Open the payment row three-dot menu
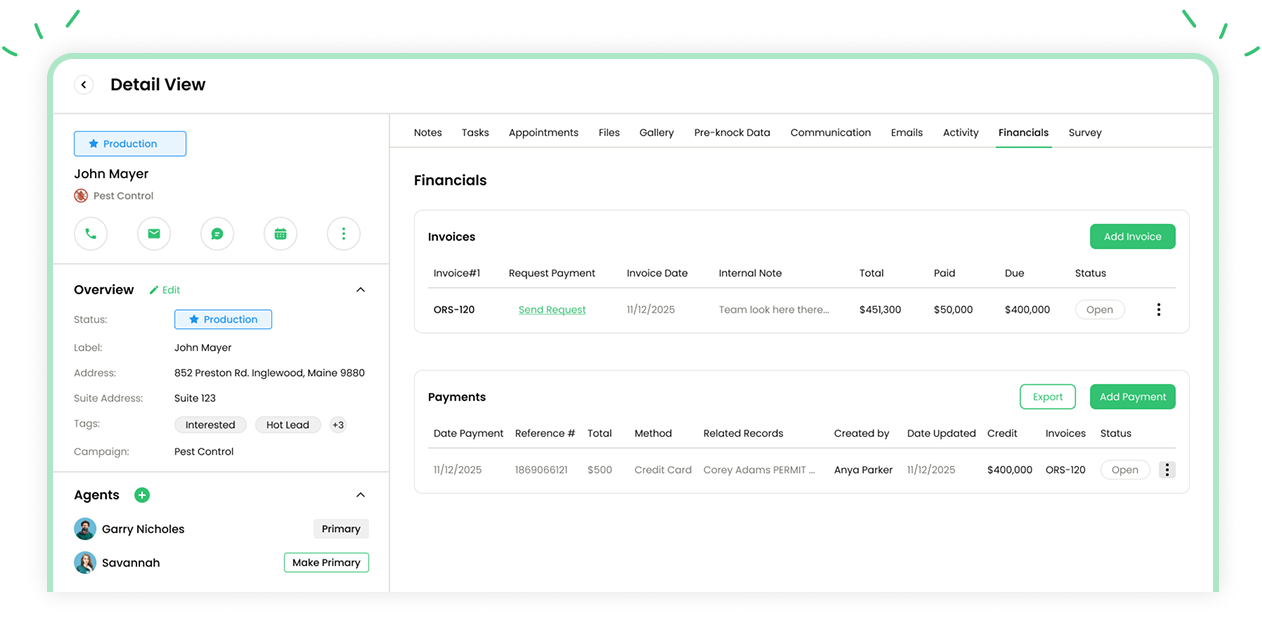This screenshot has width=1262, height=618. pos(1166,470)
